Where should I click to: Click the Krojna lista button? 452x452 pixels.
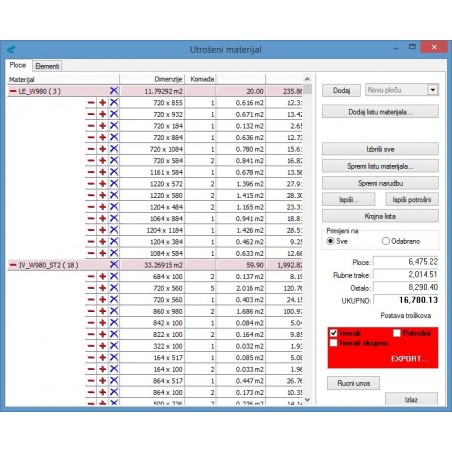[x=380, y=216]
